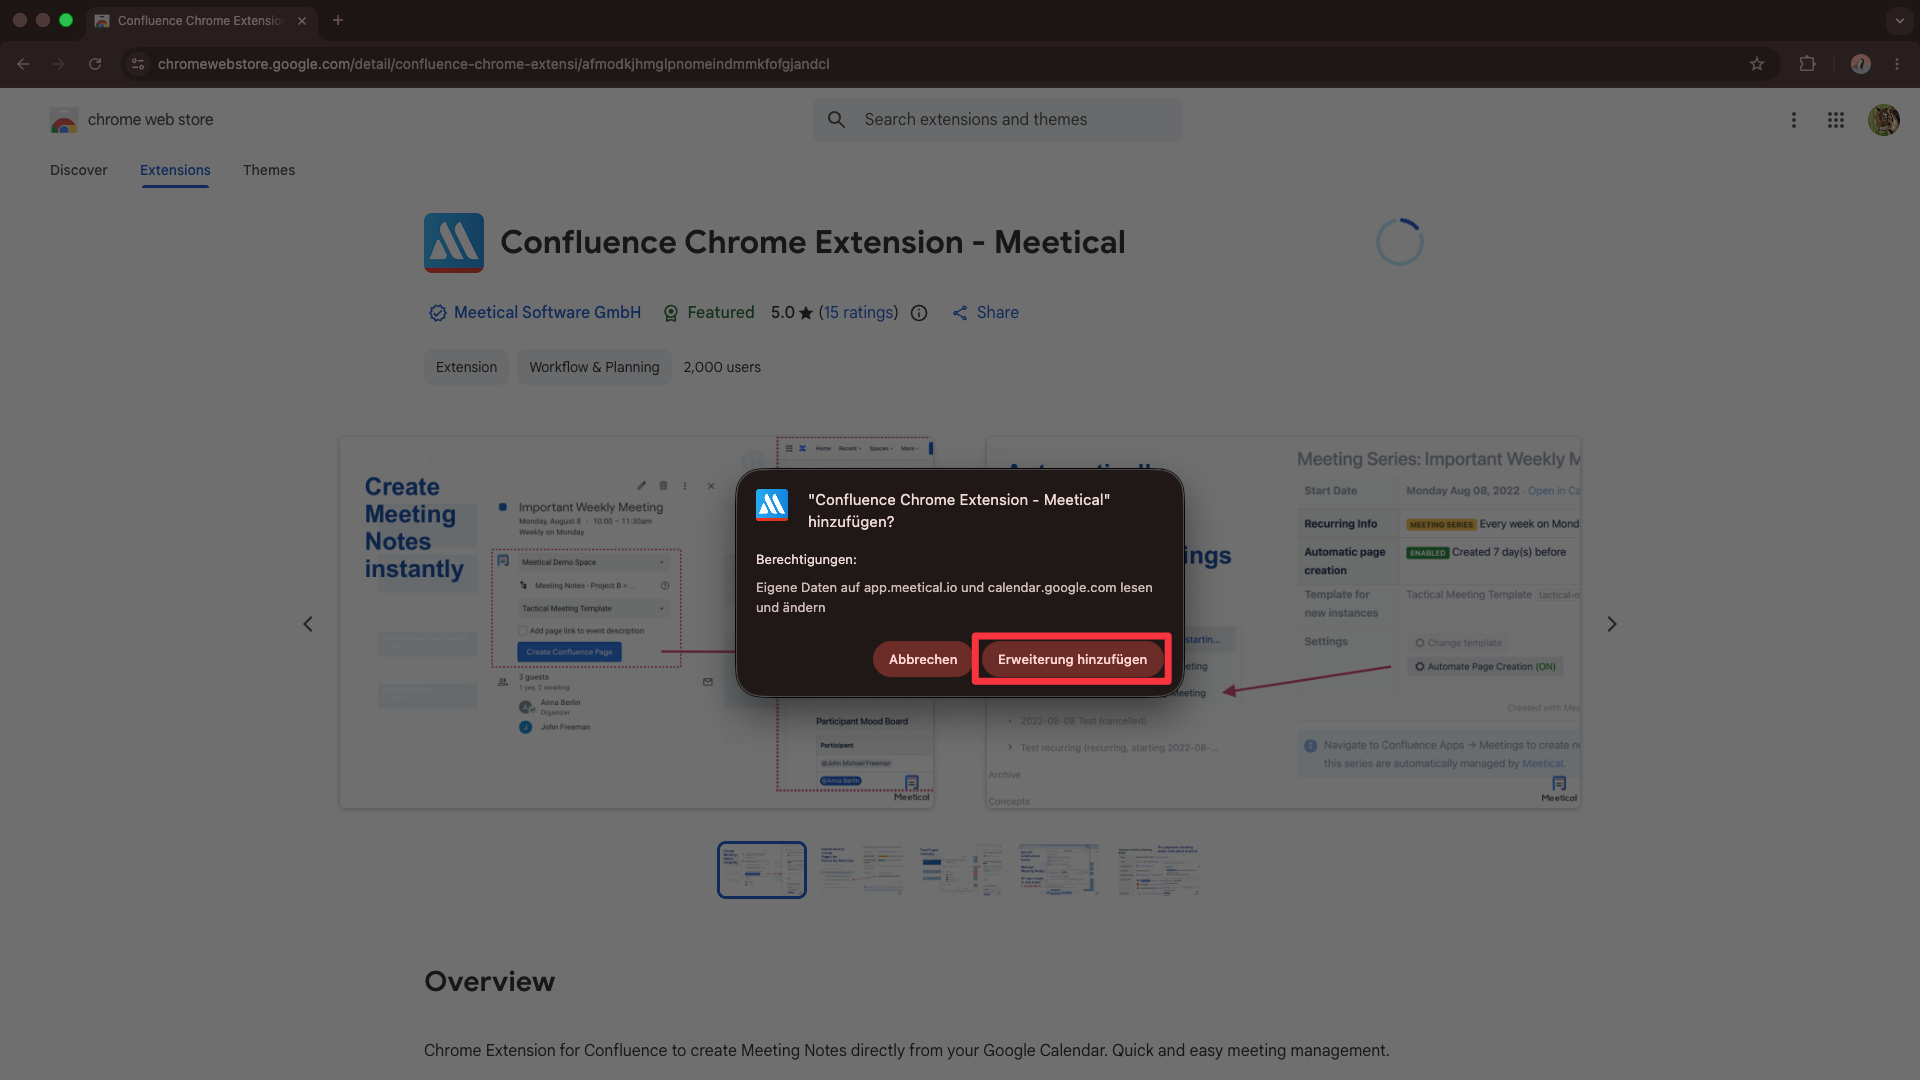Open the Meetical Software GmbH publisher link

pos(547,313)
